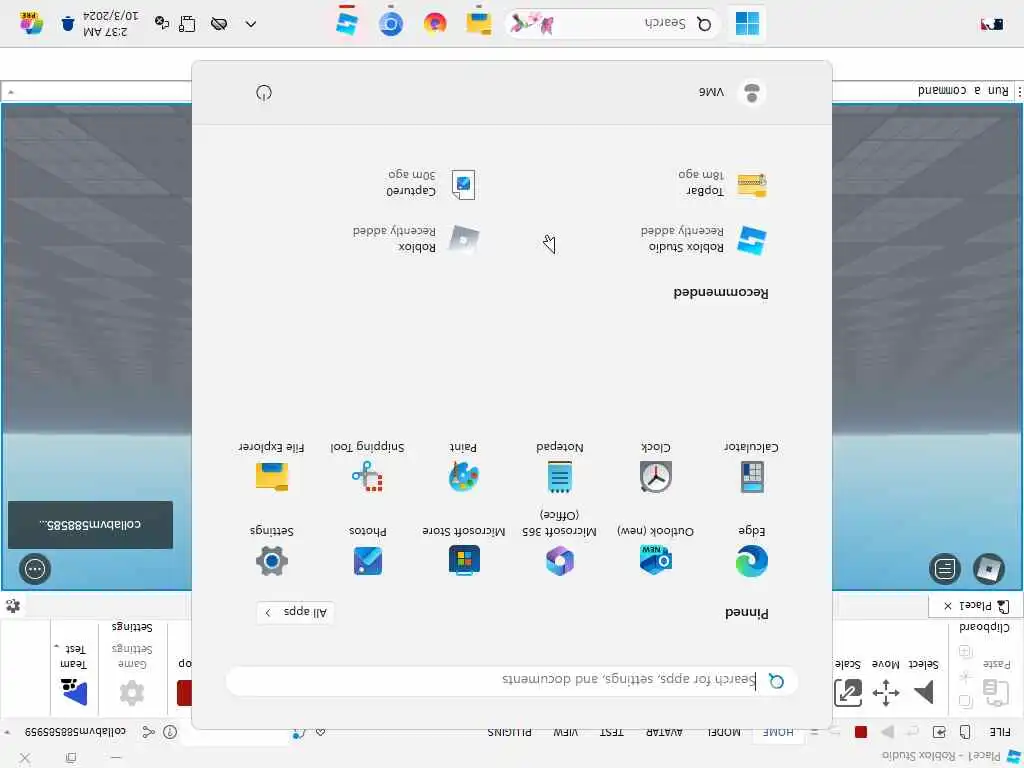1024x768 pixels.
Task: Click gear icon beside viewport tab bar
Action: [13, 606]
